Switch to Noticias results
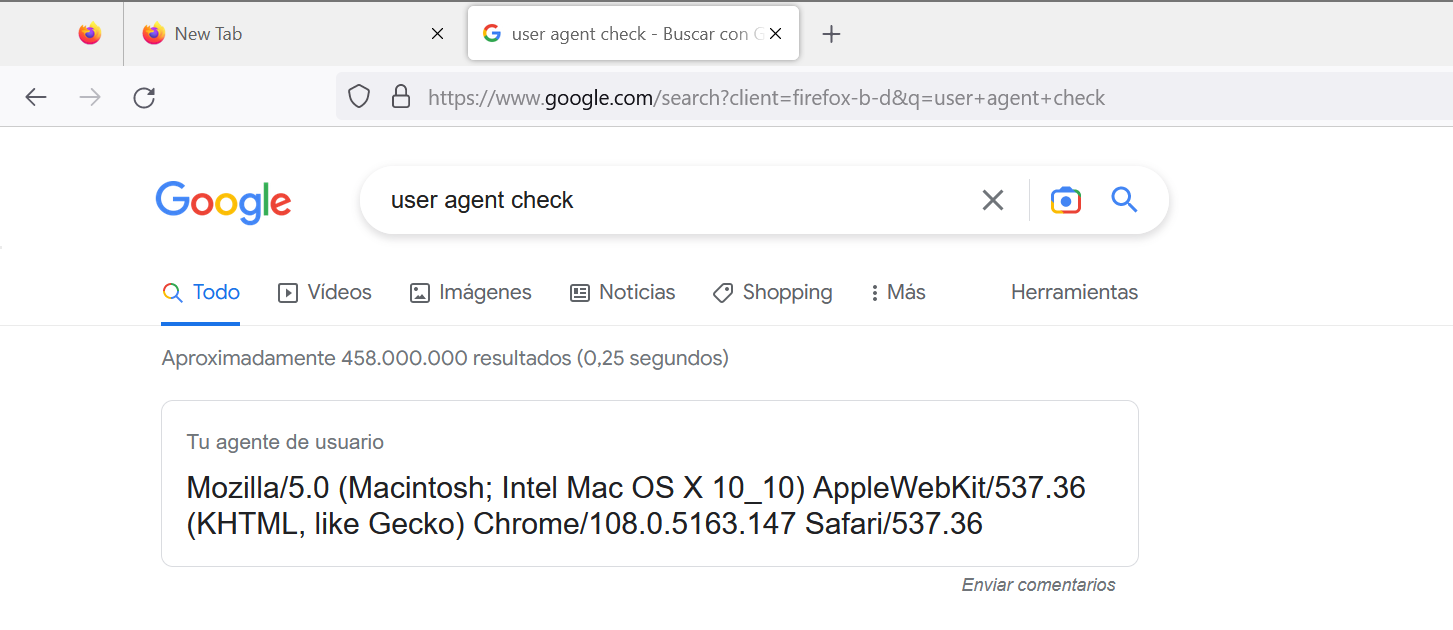The image size is (1453, 630). coord(623,292)
